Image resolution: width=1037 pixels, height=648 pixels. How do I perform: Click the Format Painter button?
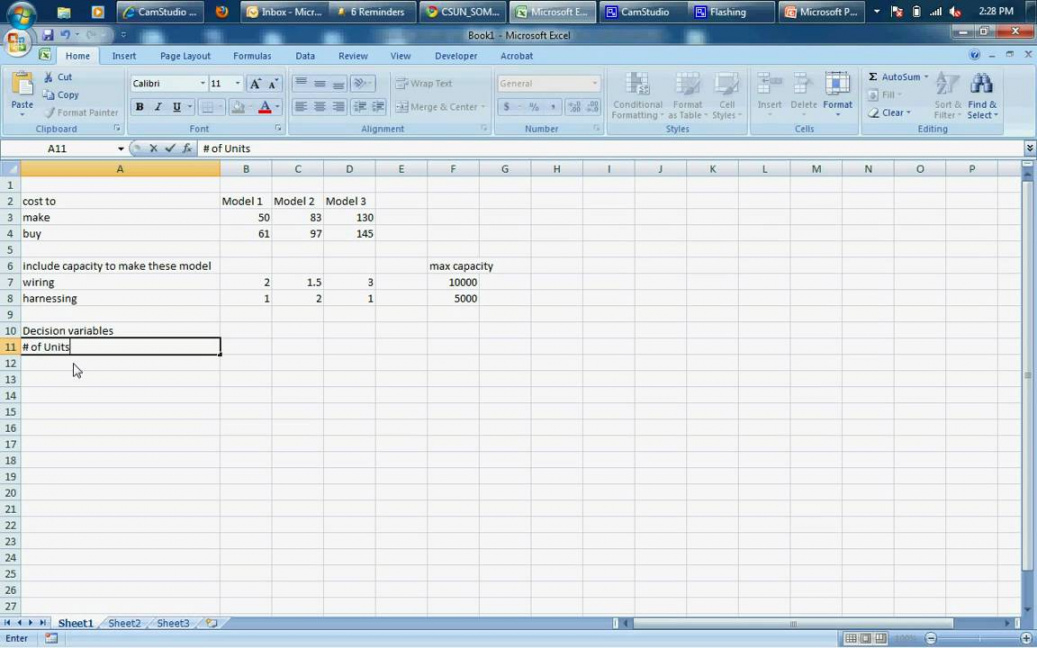[x=81, y=113]
